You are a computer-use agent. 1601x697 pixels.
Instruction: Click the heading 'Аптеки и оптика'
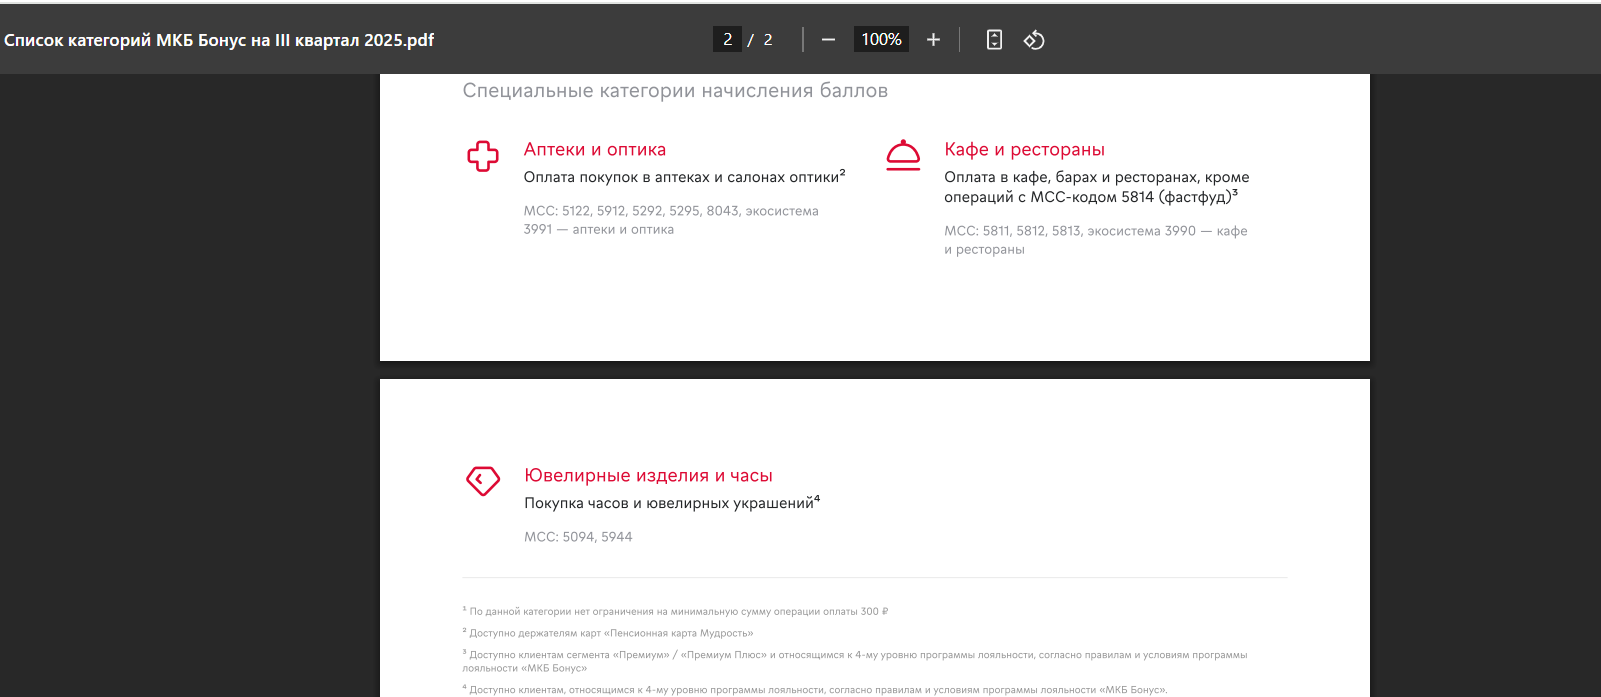point(595,149)
